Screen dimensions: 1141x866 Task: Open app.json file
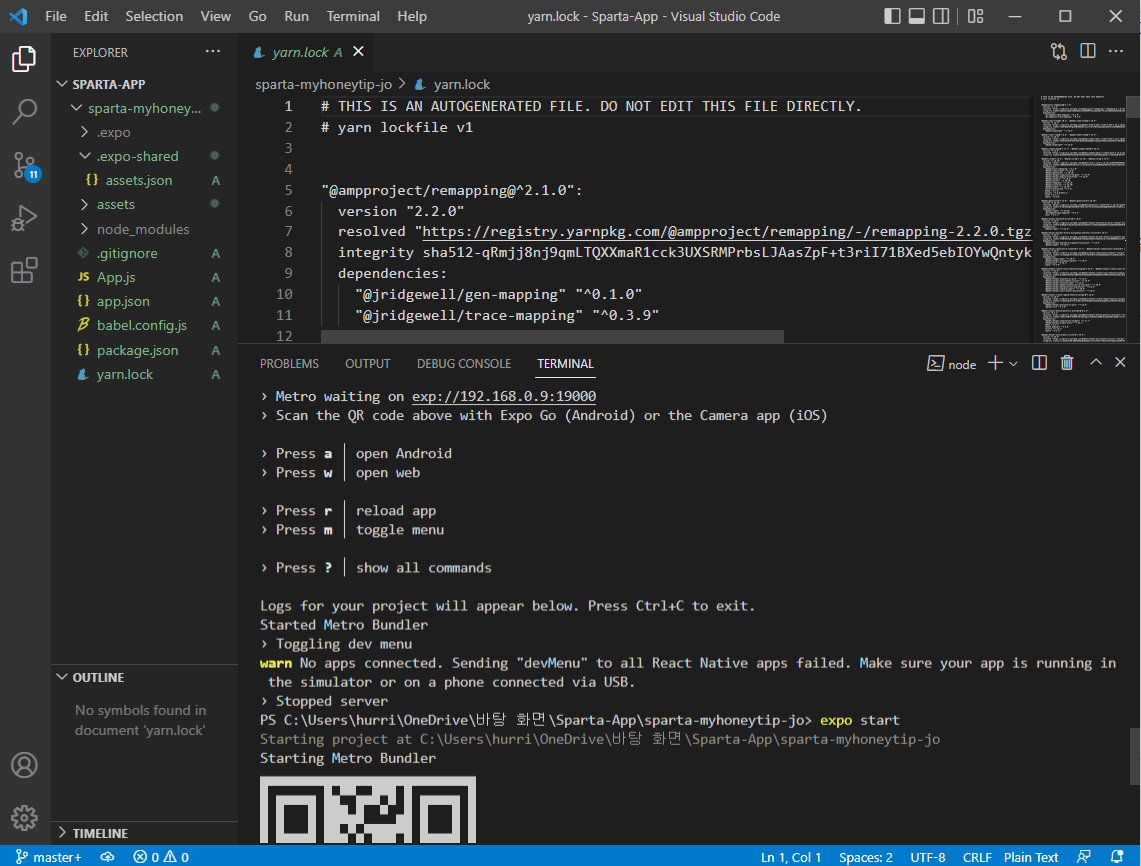(145, 301)
